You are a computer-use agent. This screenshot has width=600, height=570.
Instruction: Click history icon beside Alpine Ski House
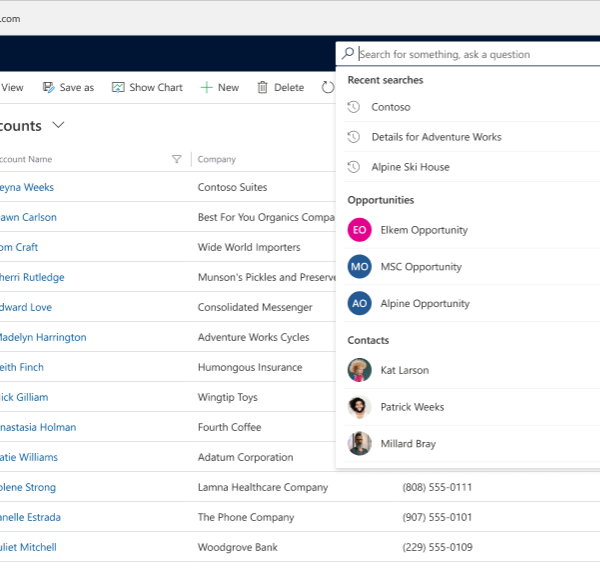(x=354, y=166)
